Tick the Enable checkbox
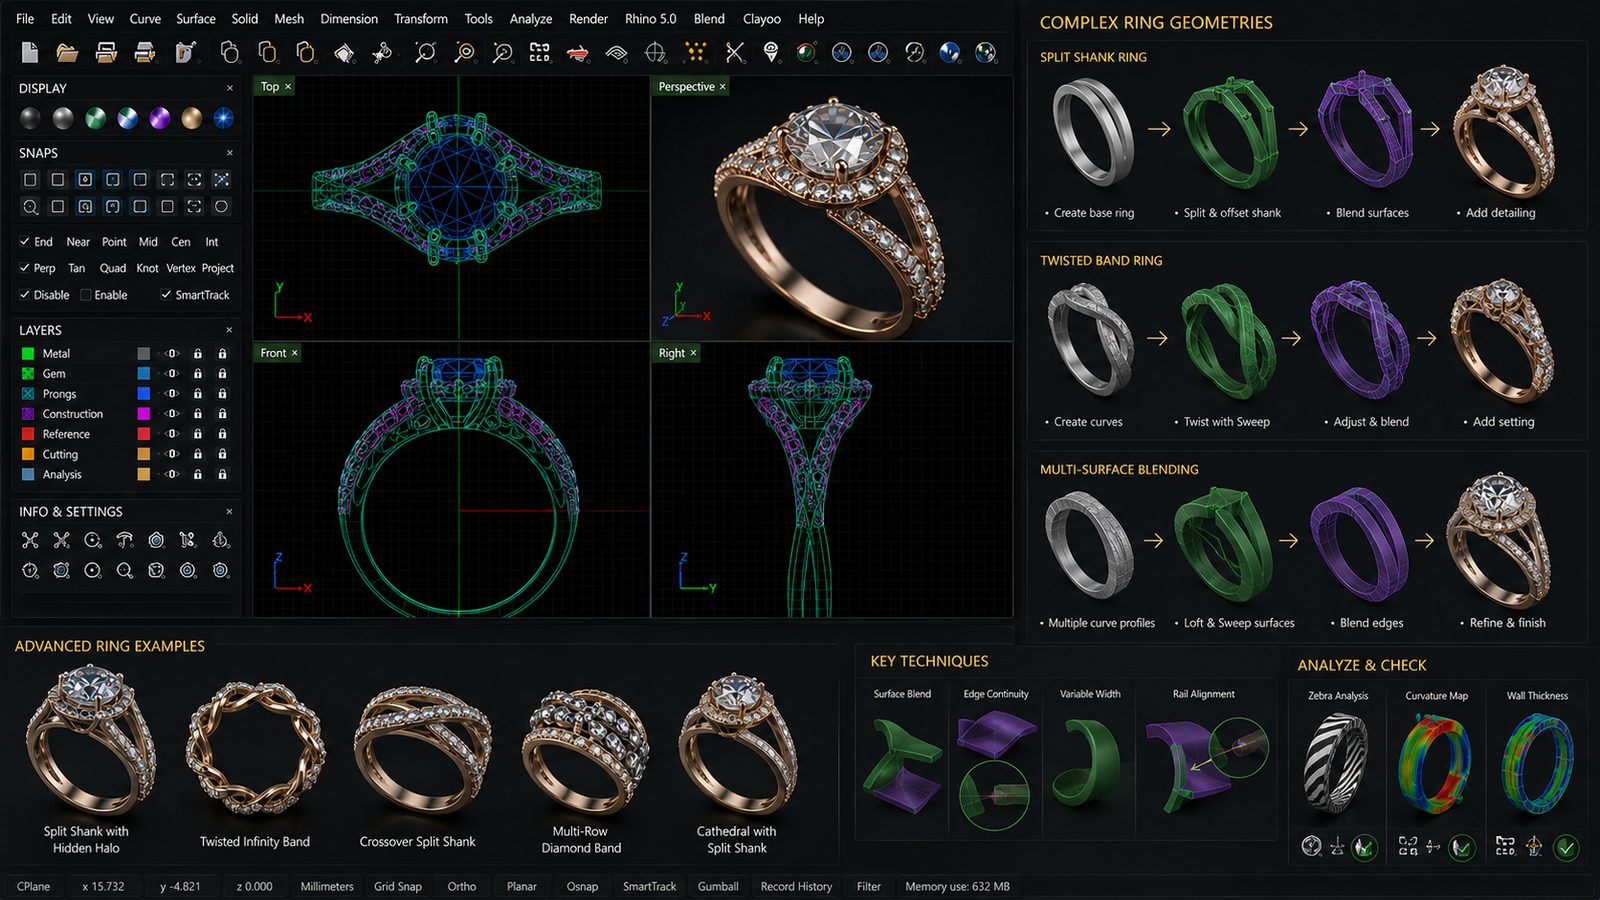Viewport: 1600px width, 900px height. (x=86, y=295)
